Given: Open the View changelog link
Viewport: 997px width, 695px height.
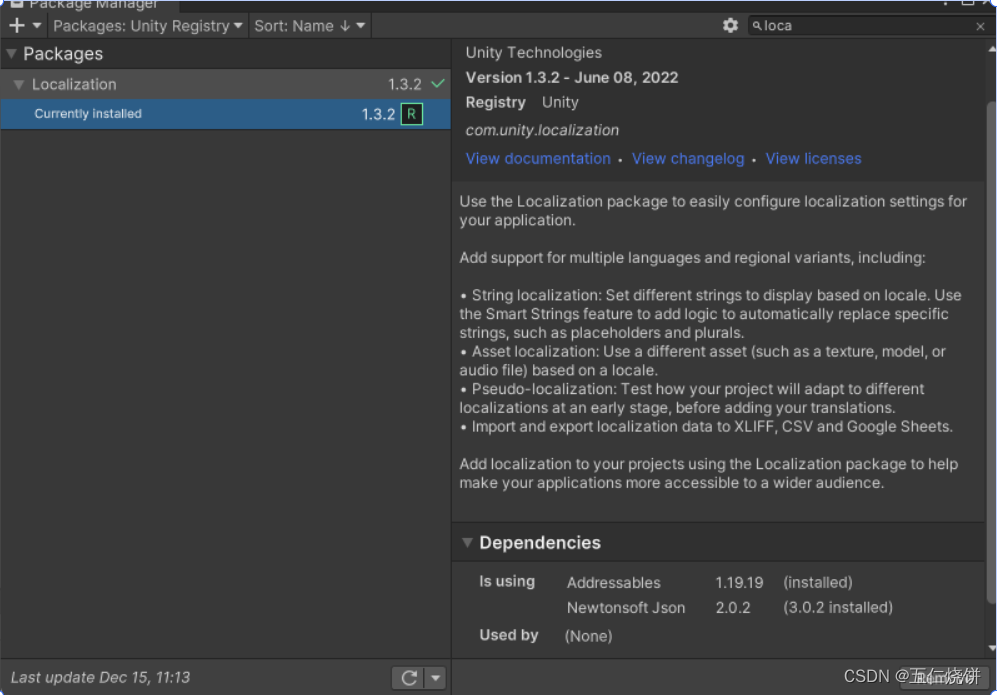Looking at the screenshot, I should tap(688, 159).
